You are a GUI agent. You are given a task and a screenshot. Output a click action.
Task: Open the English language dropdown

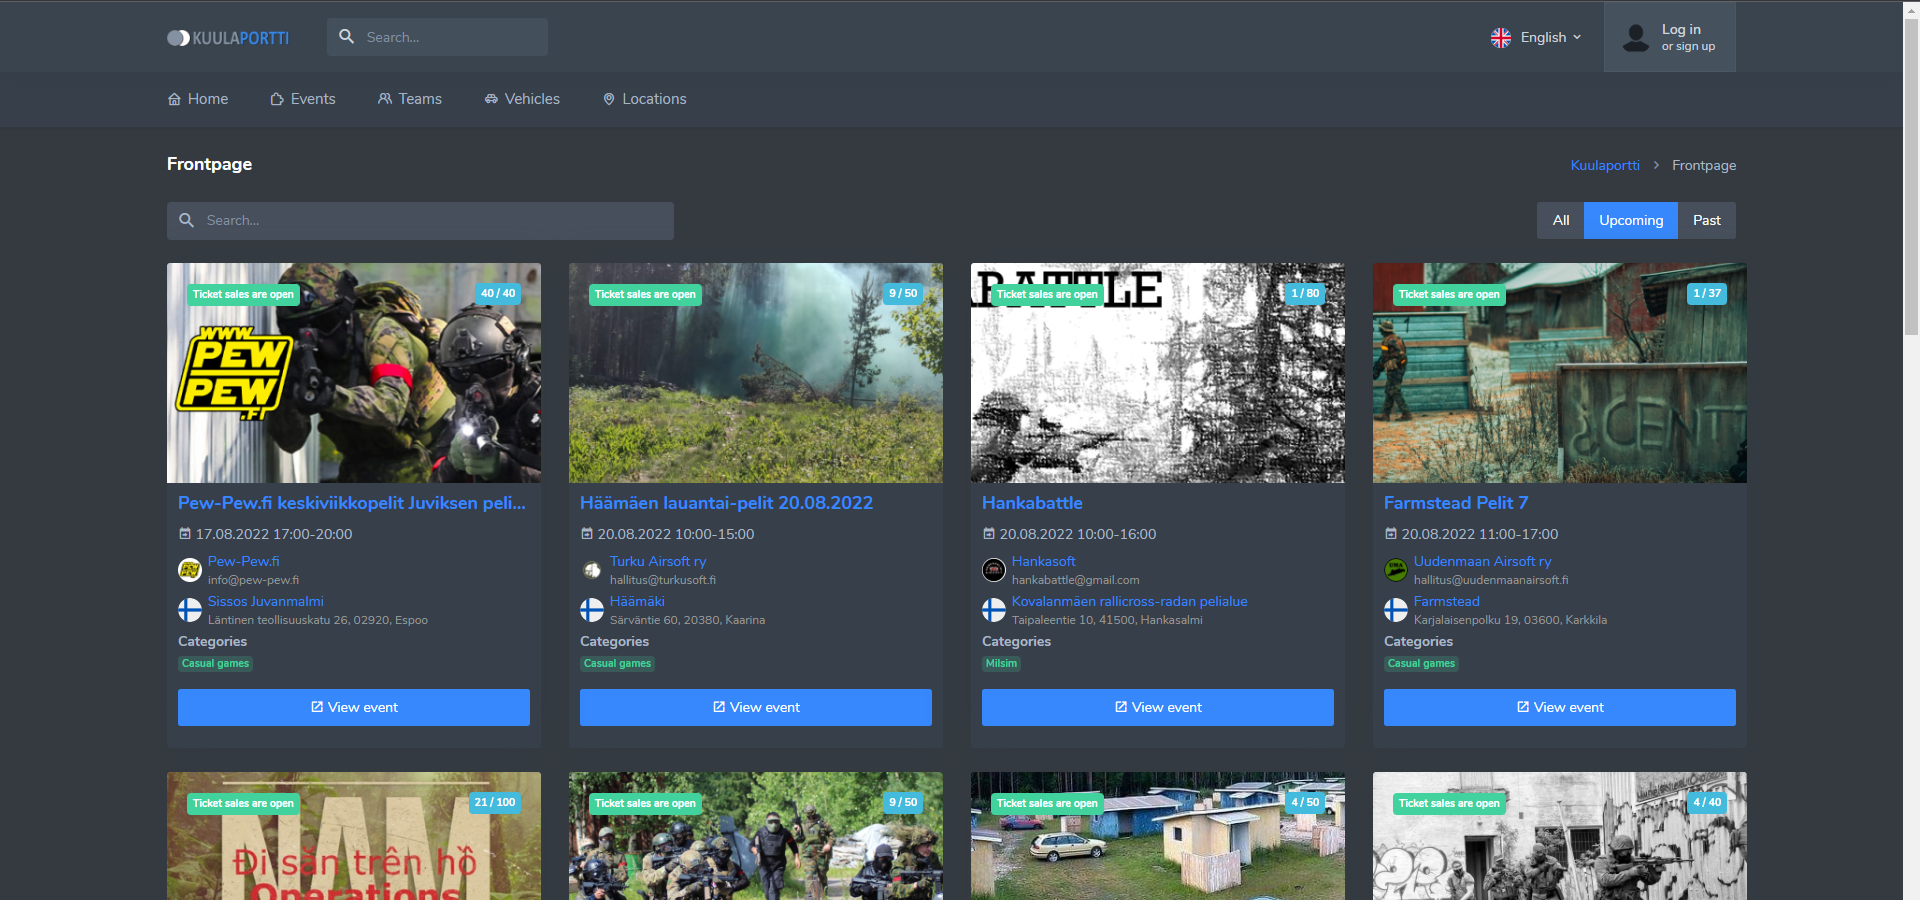[1536, 37]
